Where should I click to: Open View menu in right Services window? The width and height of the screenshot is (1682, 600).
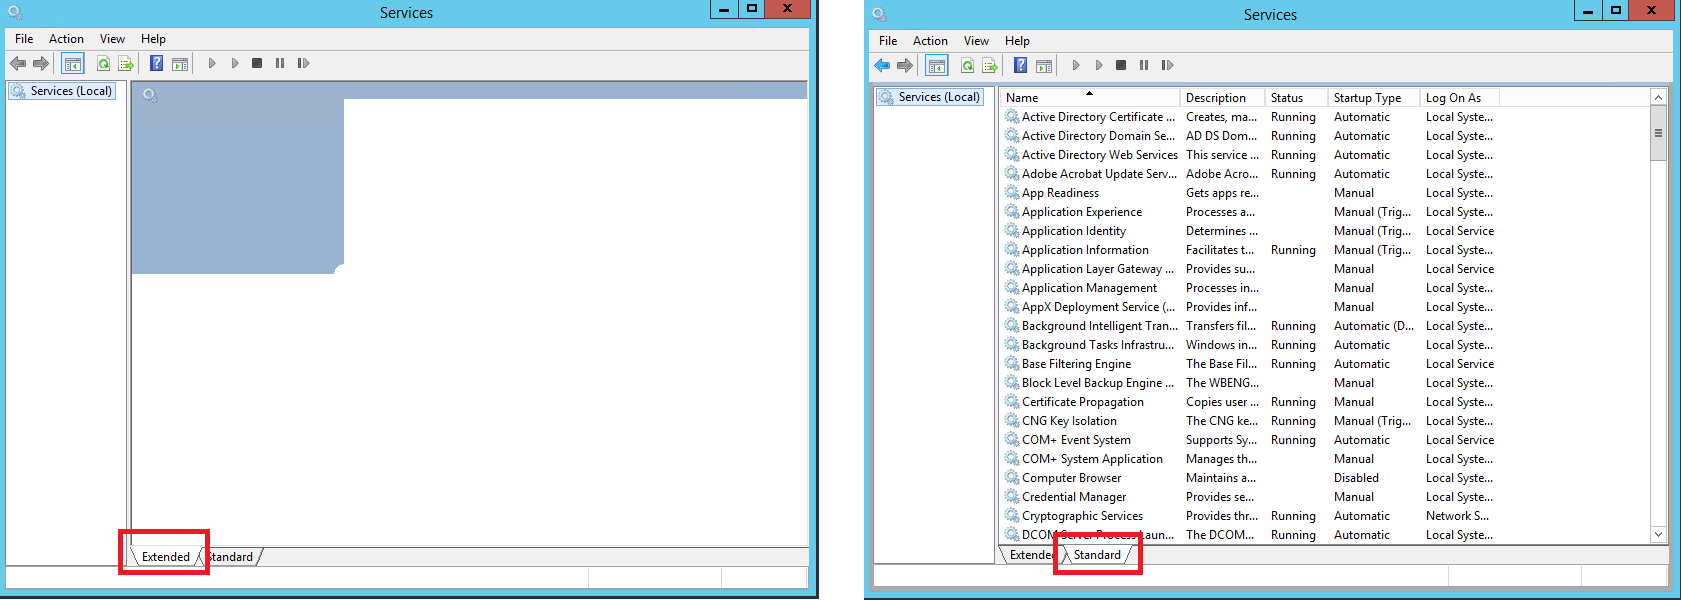[x=976, y=41]
